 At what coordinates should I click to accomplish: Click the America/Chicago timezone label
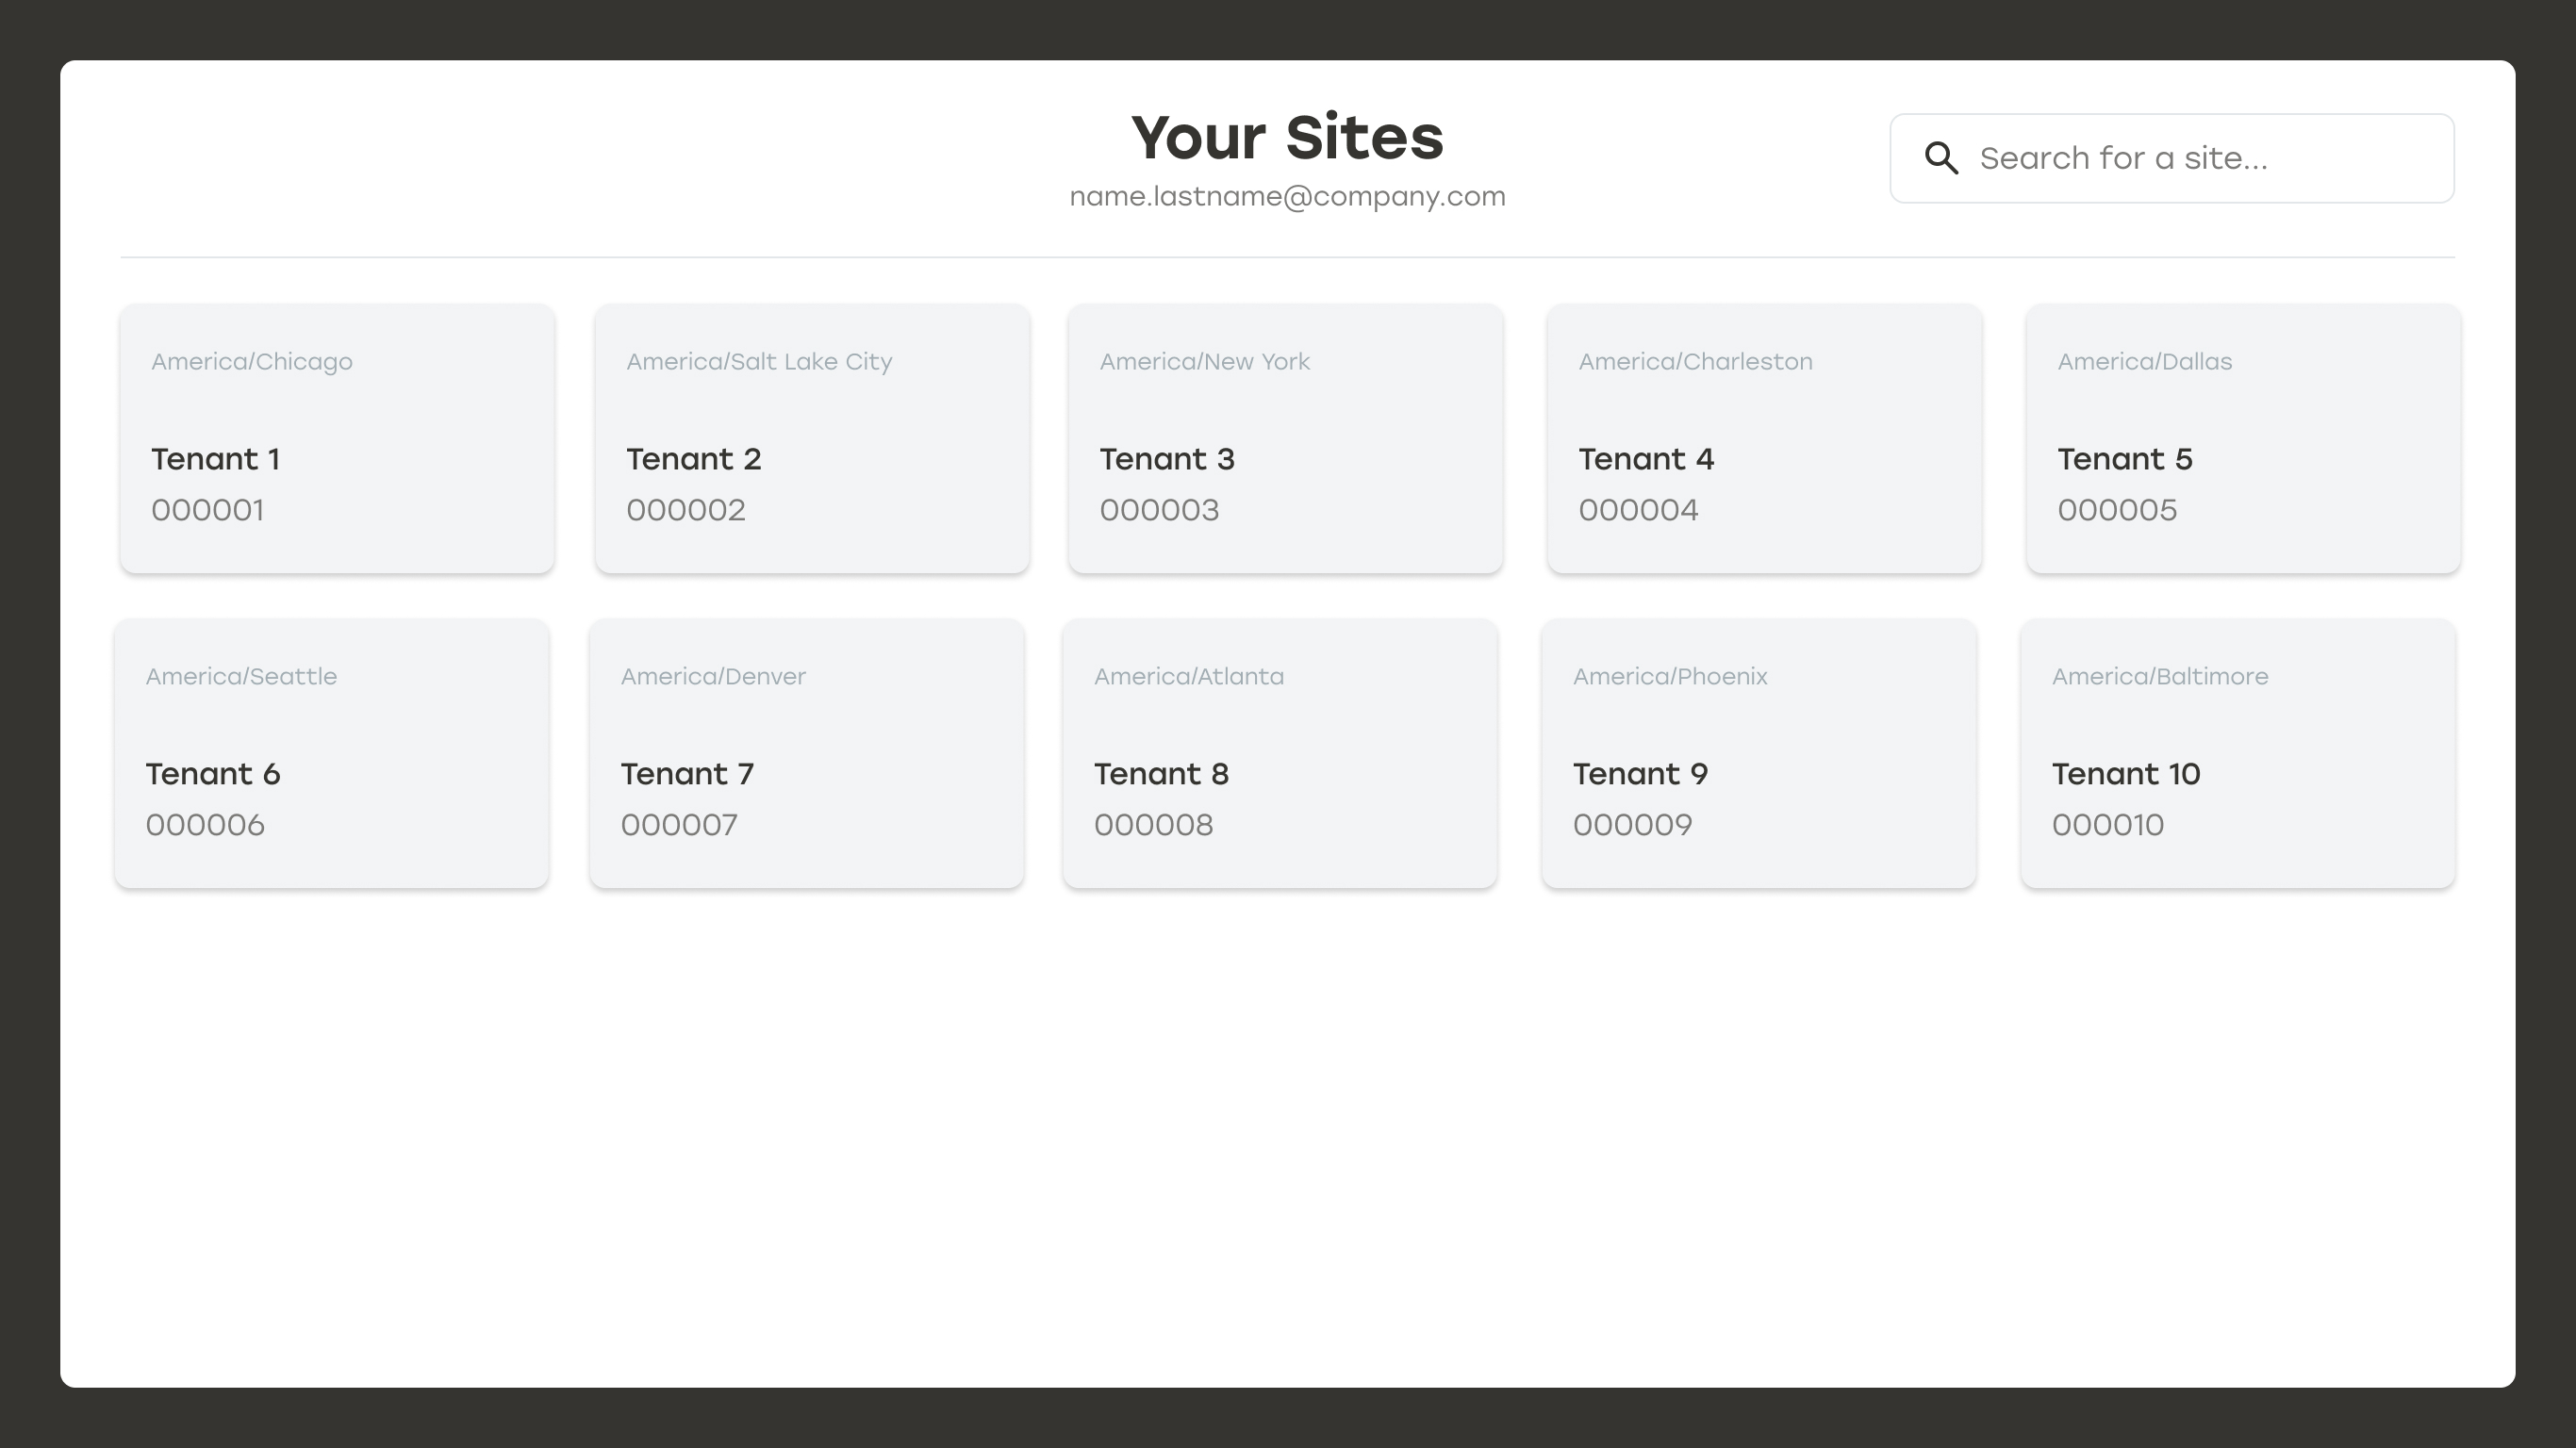tap(252, 361)
